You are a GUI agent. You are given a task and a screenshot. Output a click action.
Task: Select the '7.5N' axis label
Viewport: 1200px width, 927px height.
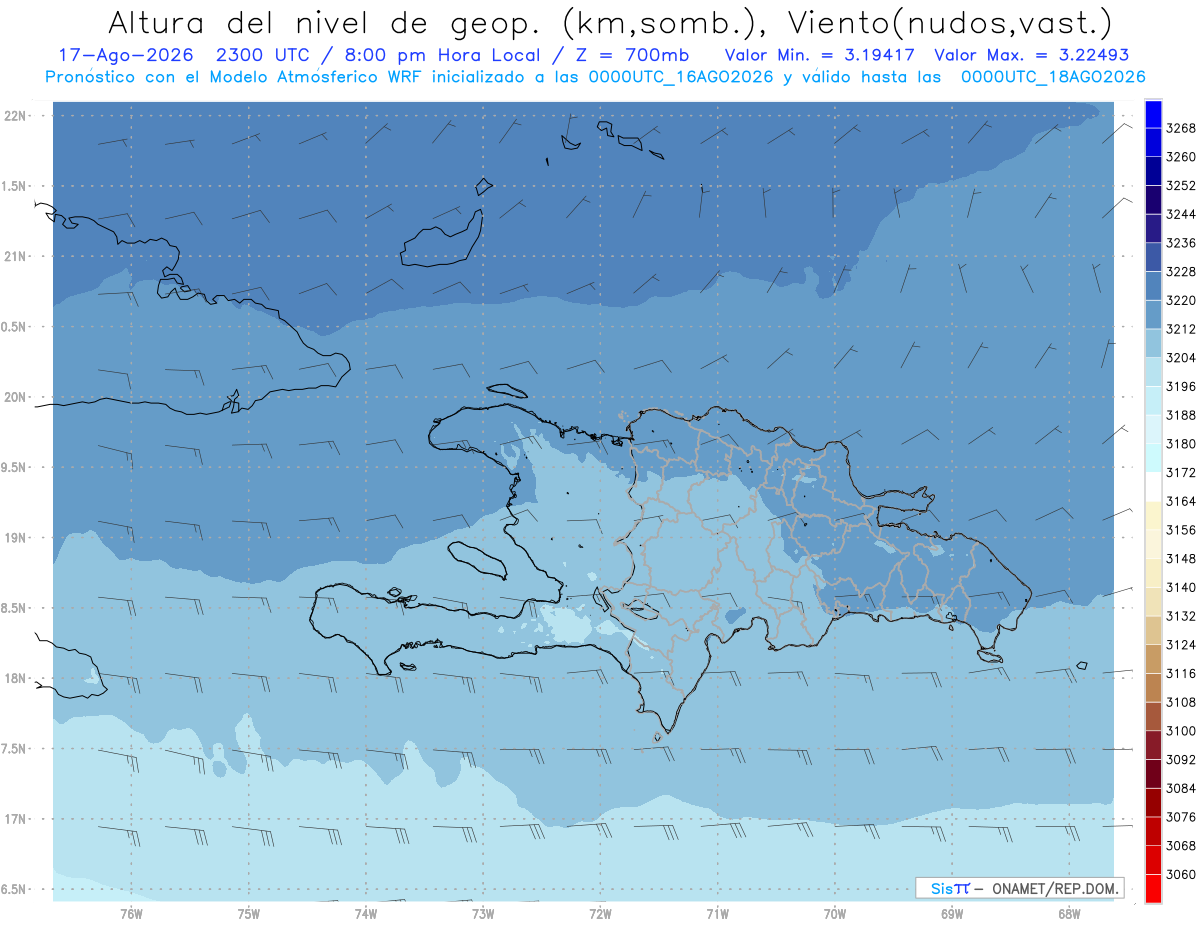click(13, 748)
